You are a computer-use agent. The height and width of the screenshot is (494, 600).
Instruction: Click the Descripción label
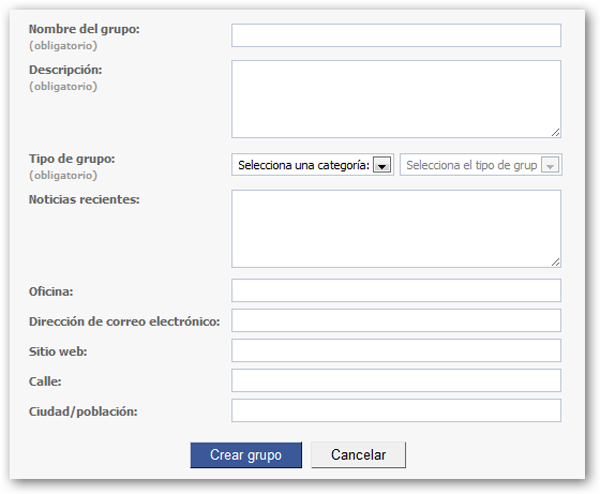65,70
